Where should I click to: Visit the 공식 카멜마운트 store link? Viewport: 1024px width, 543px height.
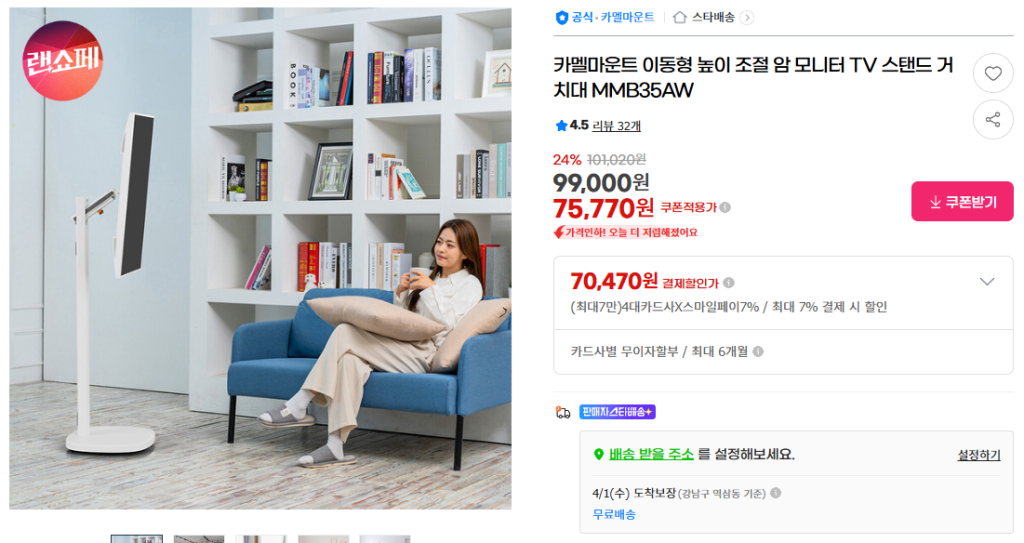(613, 18)
